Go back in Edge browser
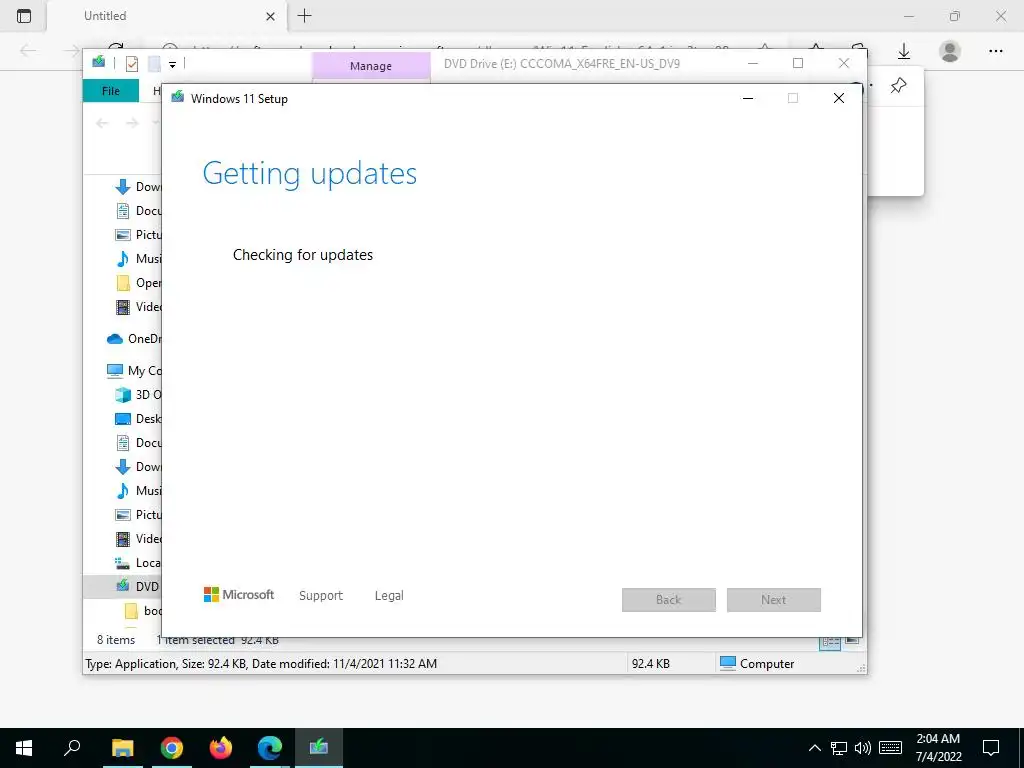This screenshot has width=1024, height=768. [x=28, y=51]
